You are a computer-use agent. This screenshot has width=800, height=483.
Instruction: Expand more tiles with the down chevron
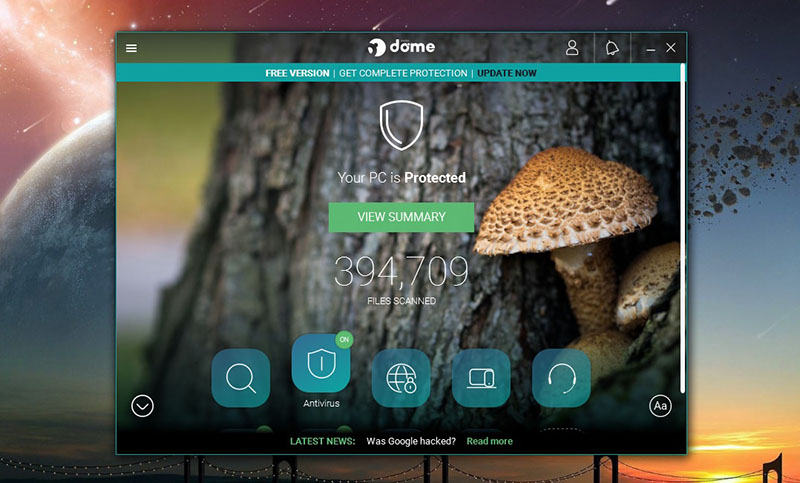pyautogui.click(x=142, y=406)
